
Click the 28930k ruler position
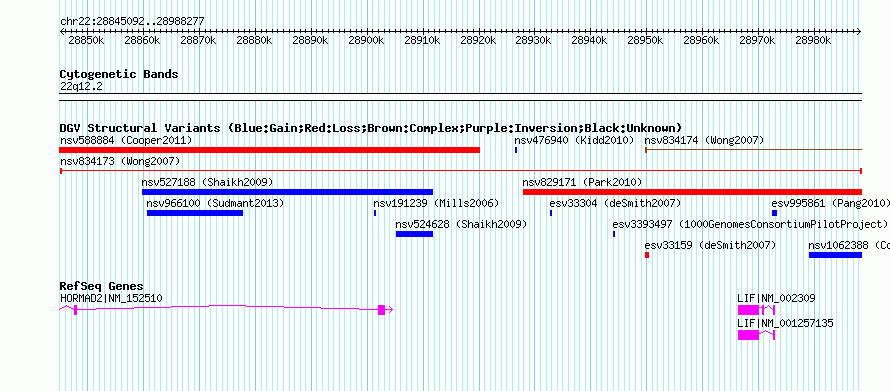coord(534,40)
